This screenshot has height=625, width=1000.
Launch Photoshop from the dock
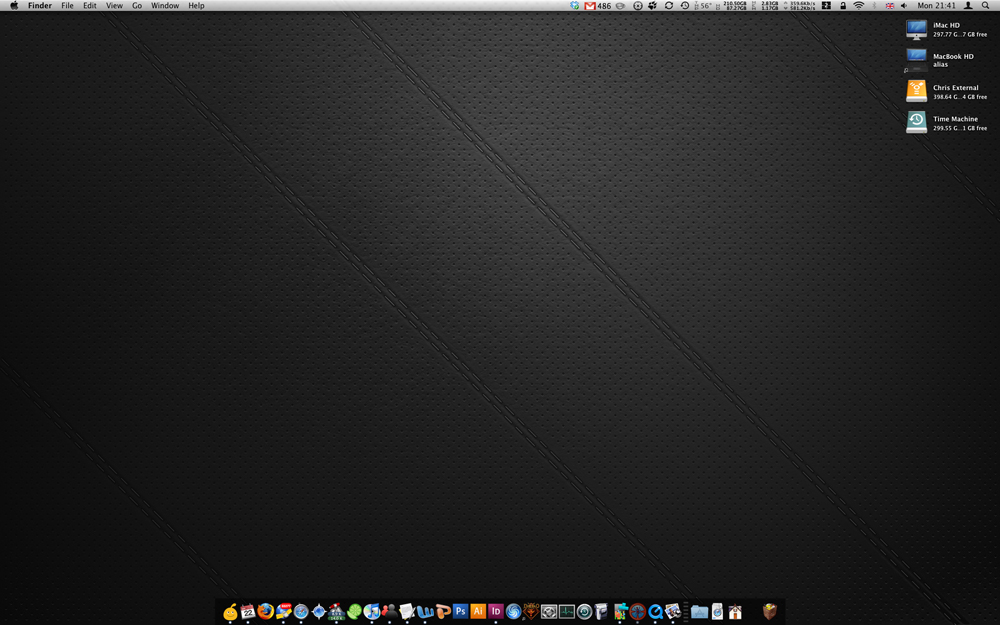pos(460,612)
